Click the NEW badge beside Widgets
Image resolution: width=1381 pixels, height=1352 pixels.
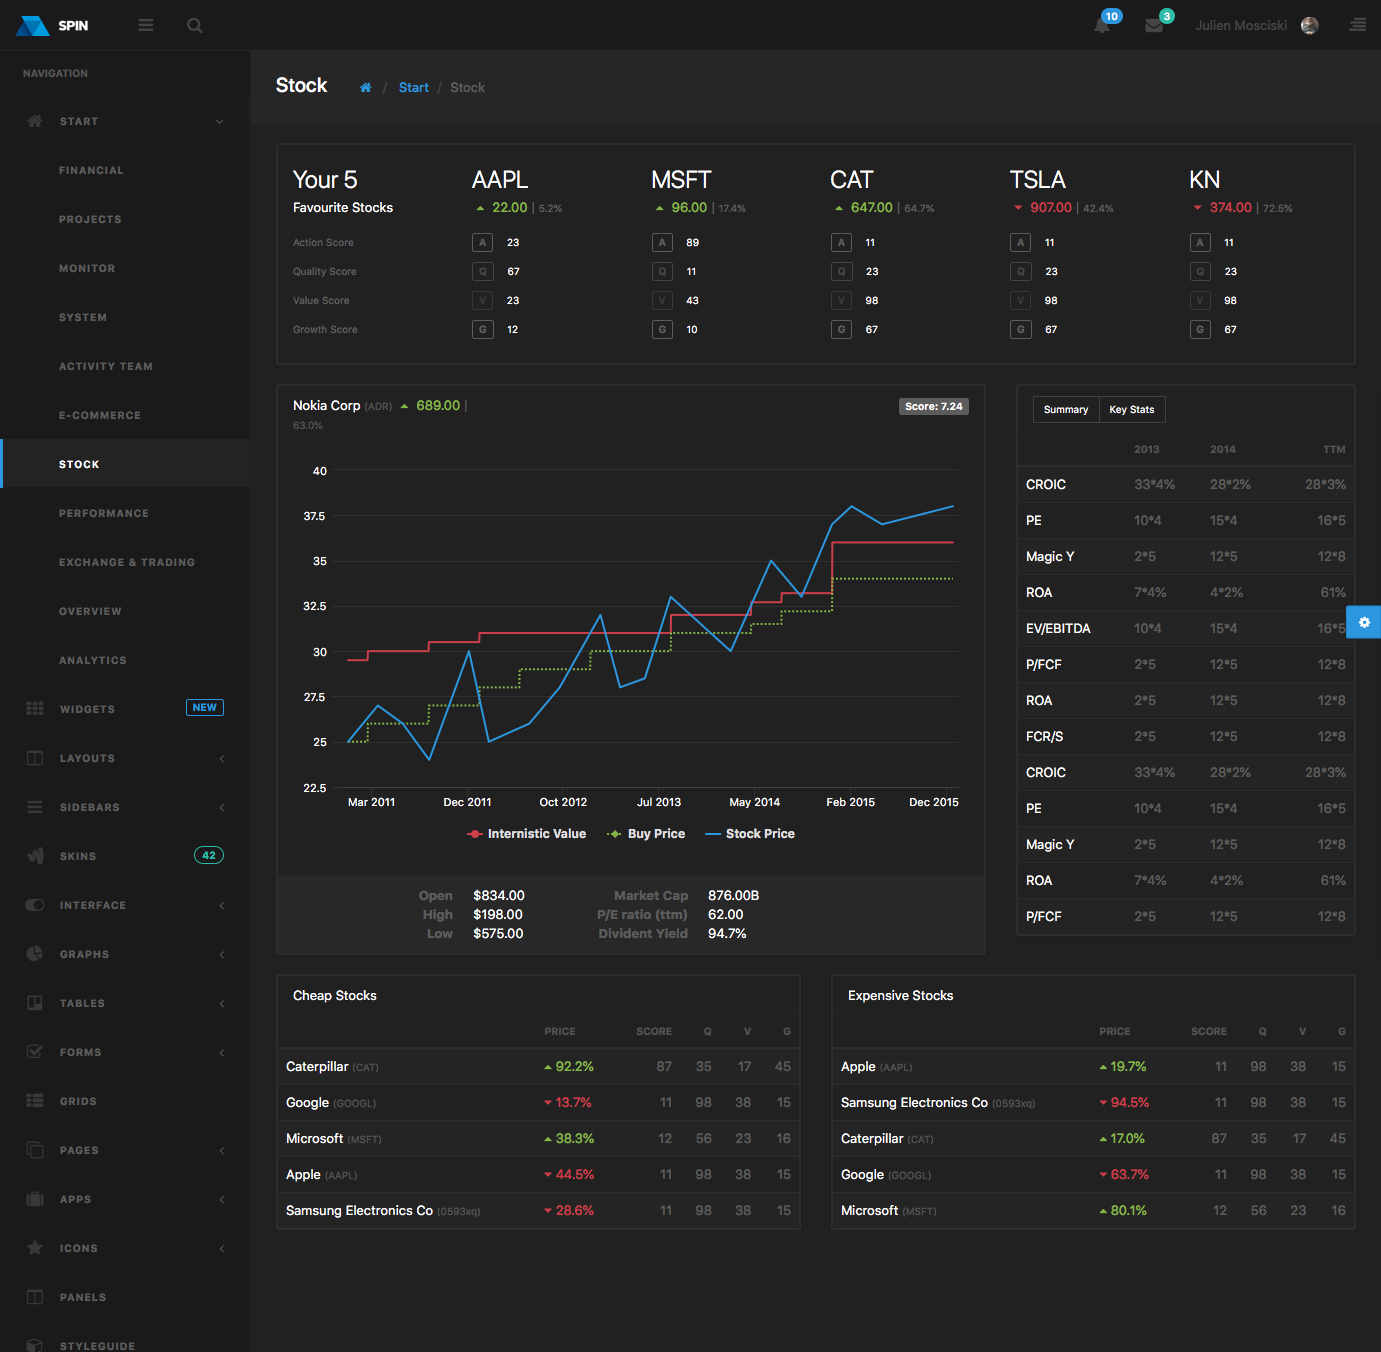point(205,708)
